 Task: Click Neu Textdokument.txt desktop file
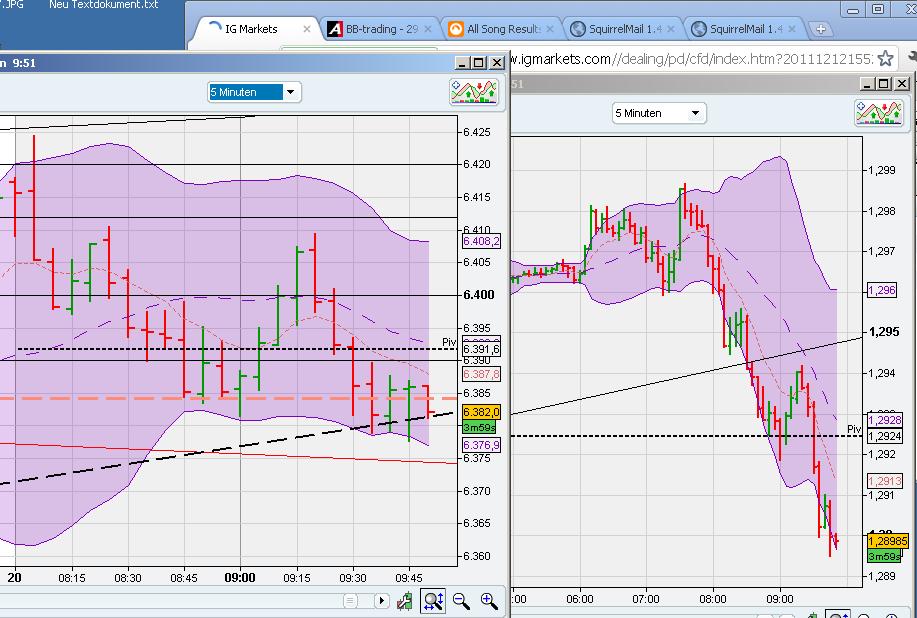104,5
